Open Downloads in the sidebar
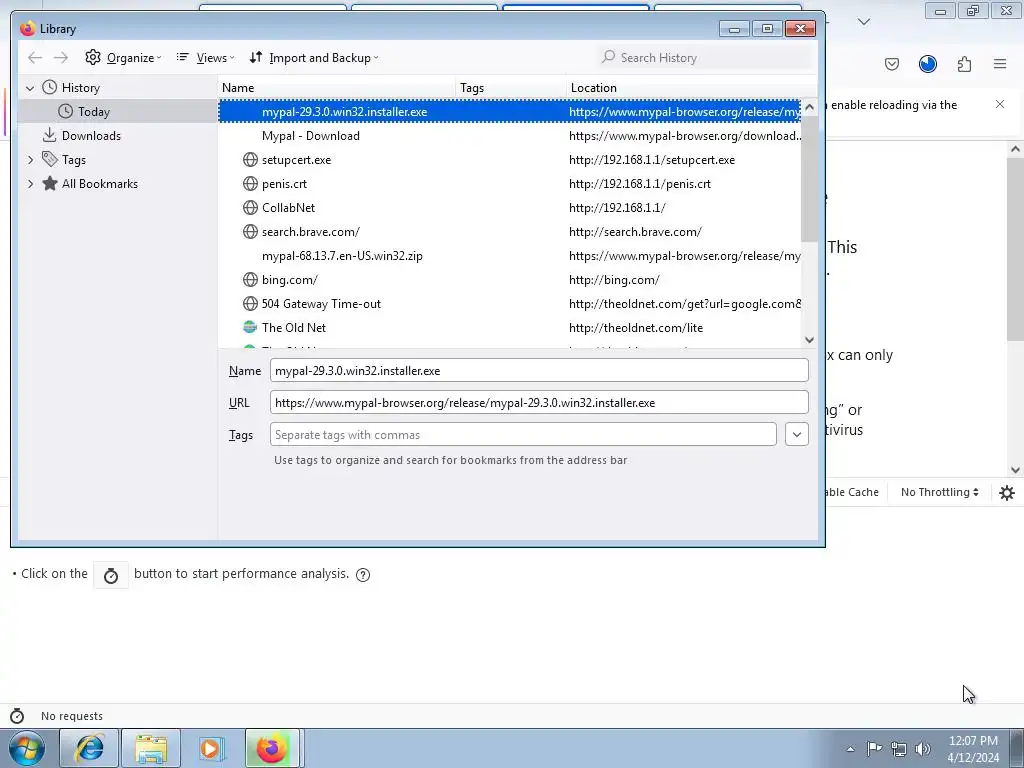The width and height of the screenshot is (1024, 768). pyautogui.click(x=91, y=136)
